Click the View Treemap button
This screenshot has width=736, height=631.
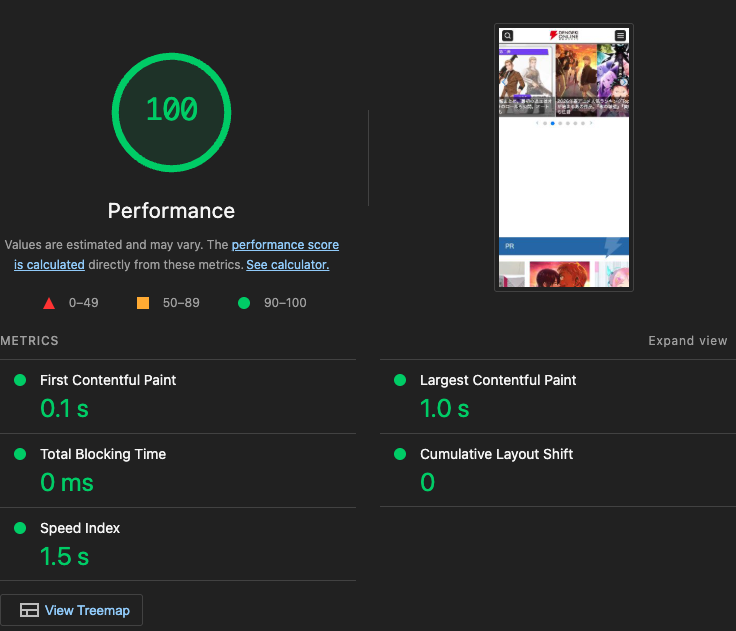72,610
